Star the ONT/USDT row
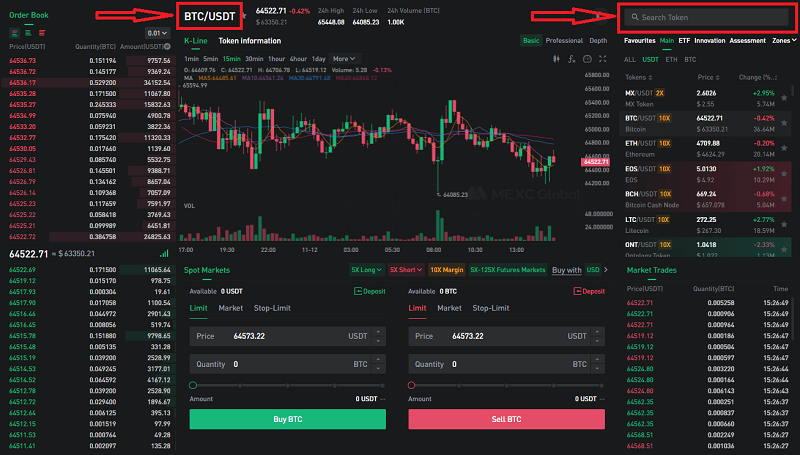800x455 pixels. pyautogui.click(x=784, y=249)
